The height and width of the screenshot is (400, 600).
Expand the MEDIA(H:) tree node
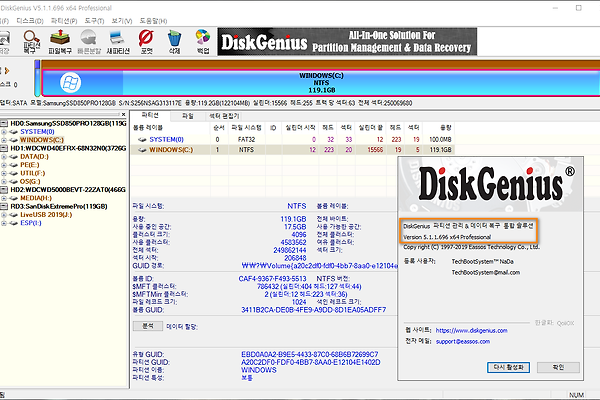(4, 198)
